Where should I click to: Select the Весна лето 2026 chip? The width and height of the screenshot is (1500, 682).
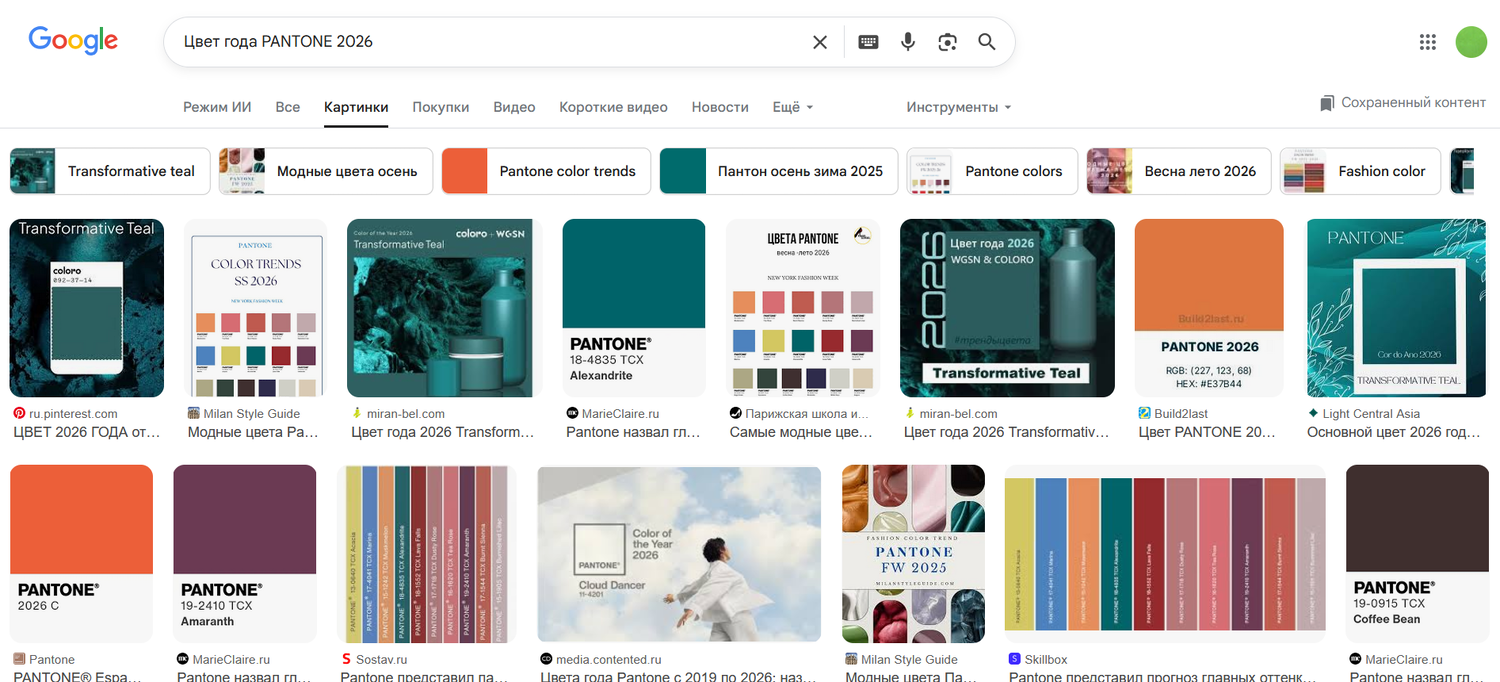pos(1179,171)
